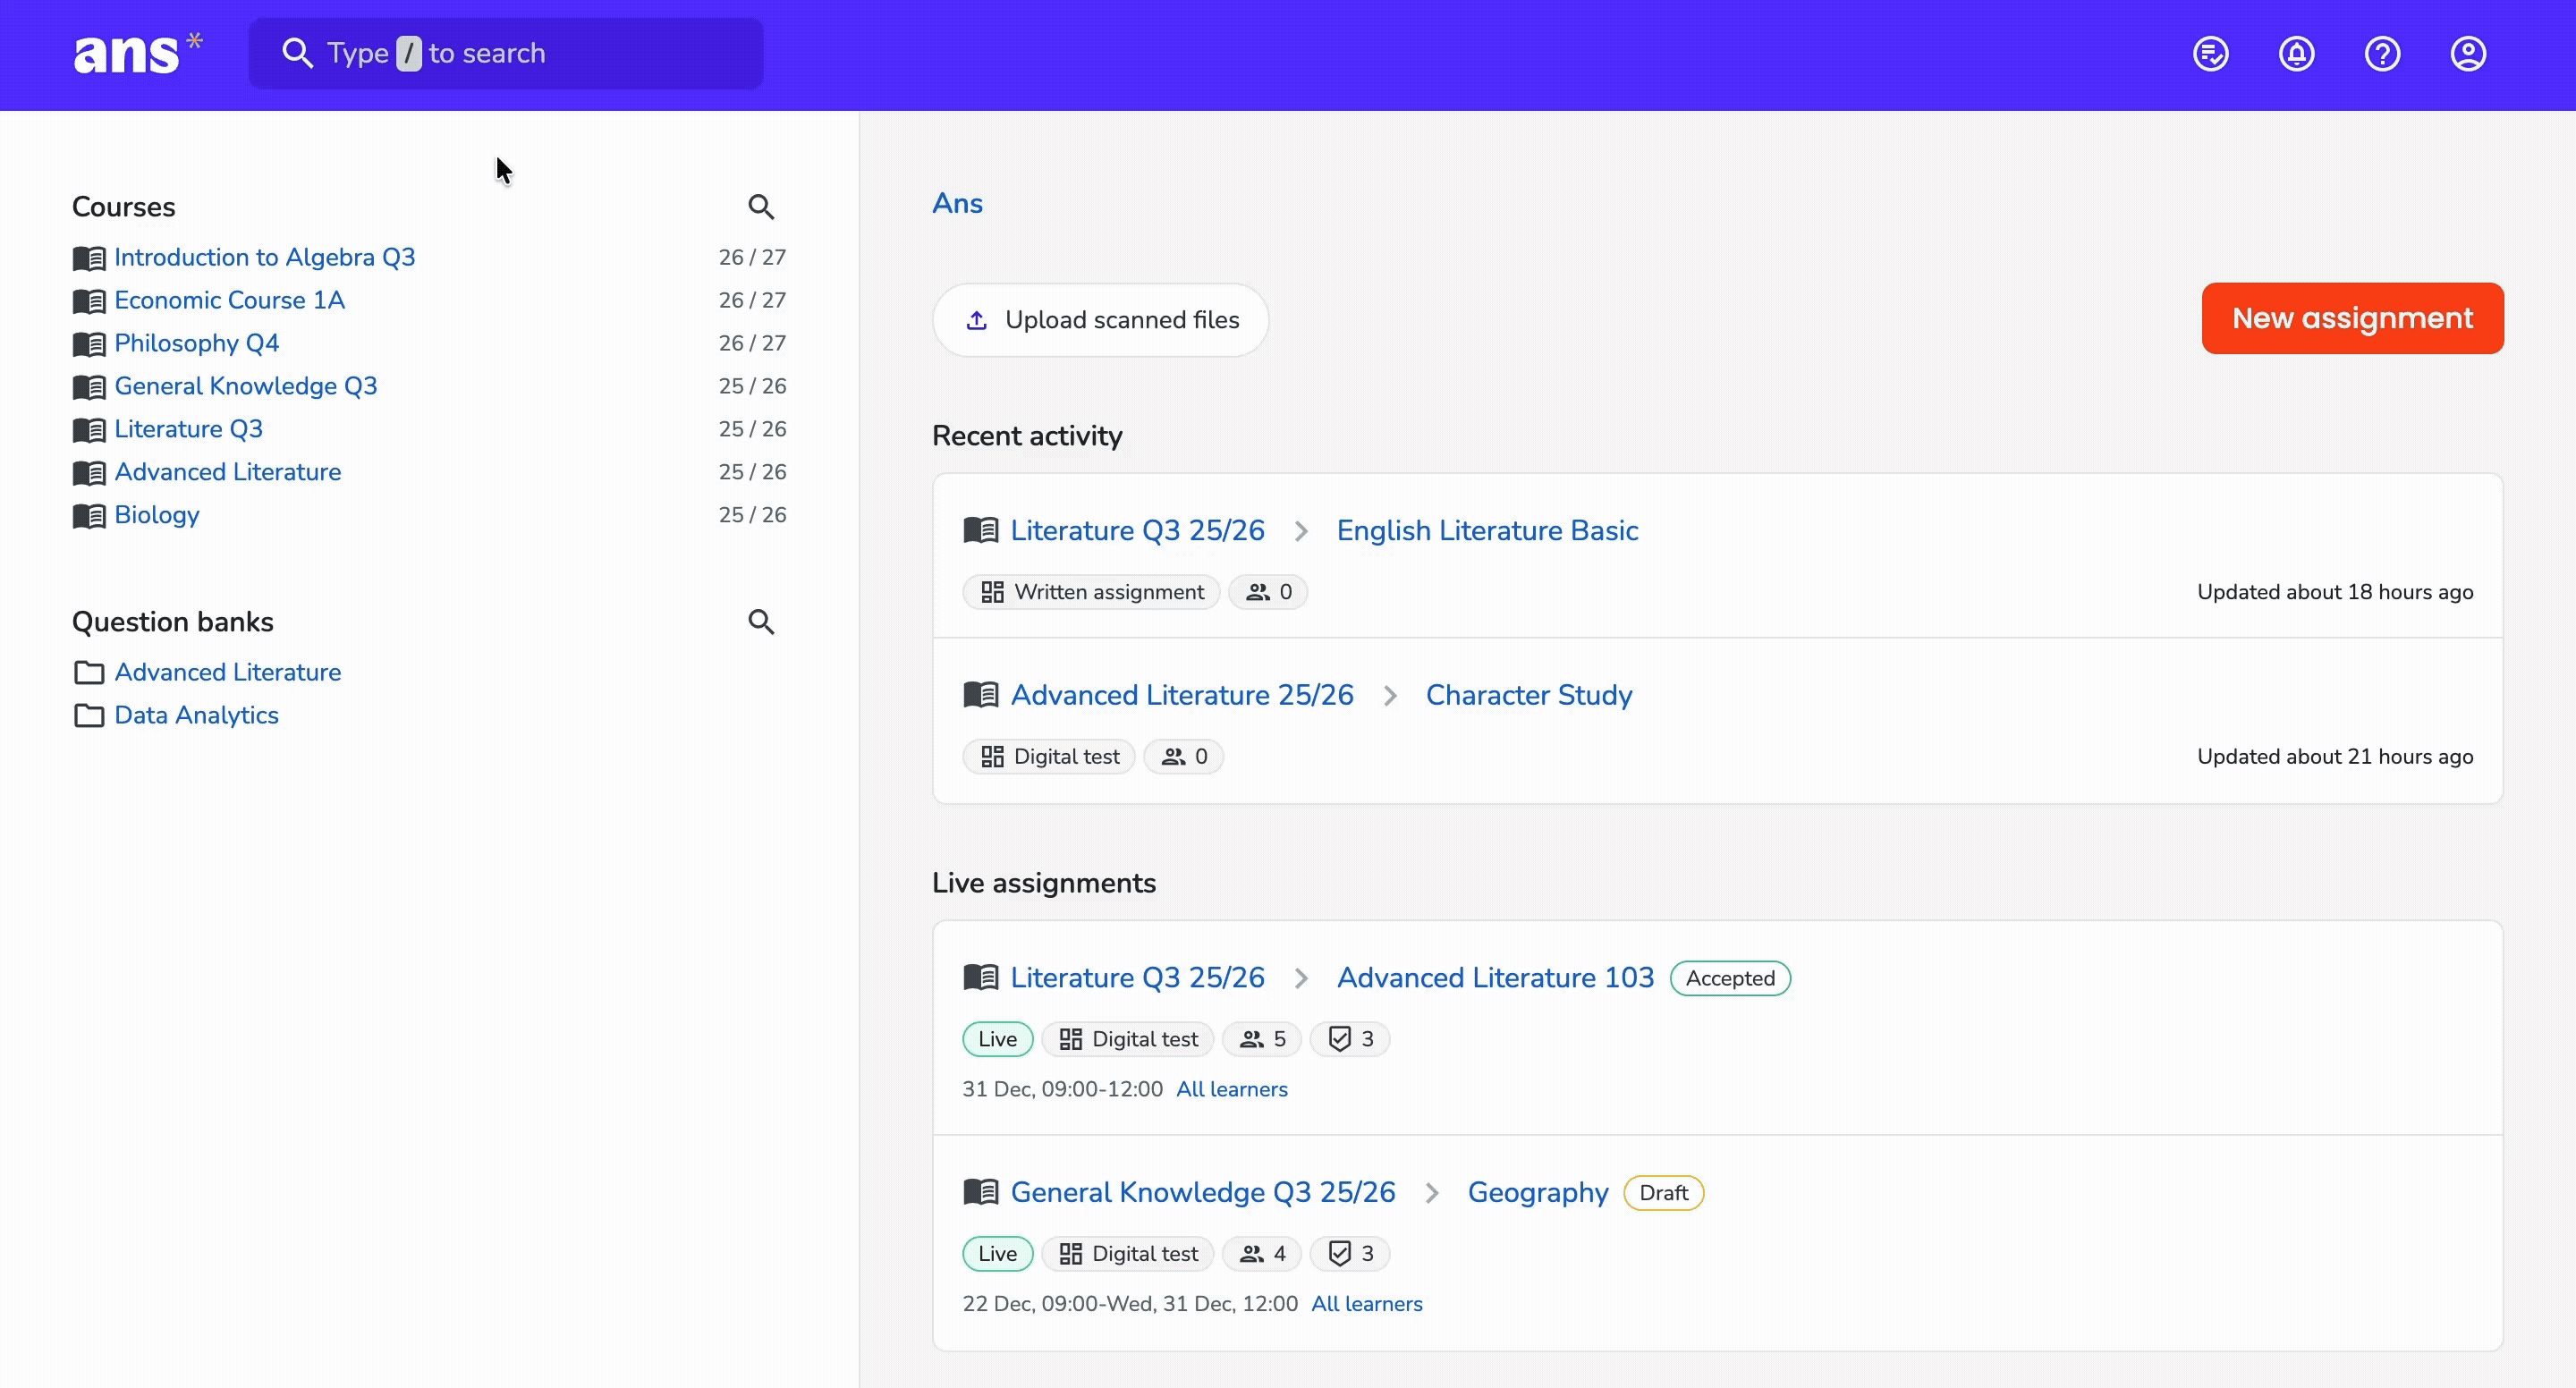Click Digital test tag under Character Study

tap(1049, 757)
